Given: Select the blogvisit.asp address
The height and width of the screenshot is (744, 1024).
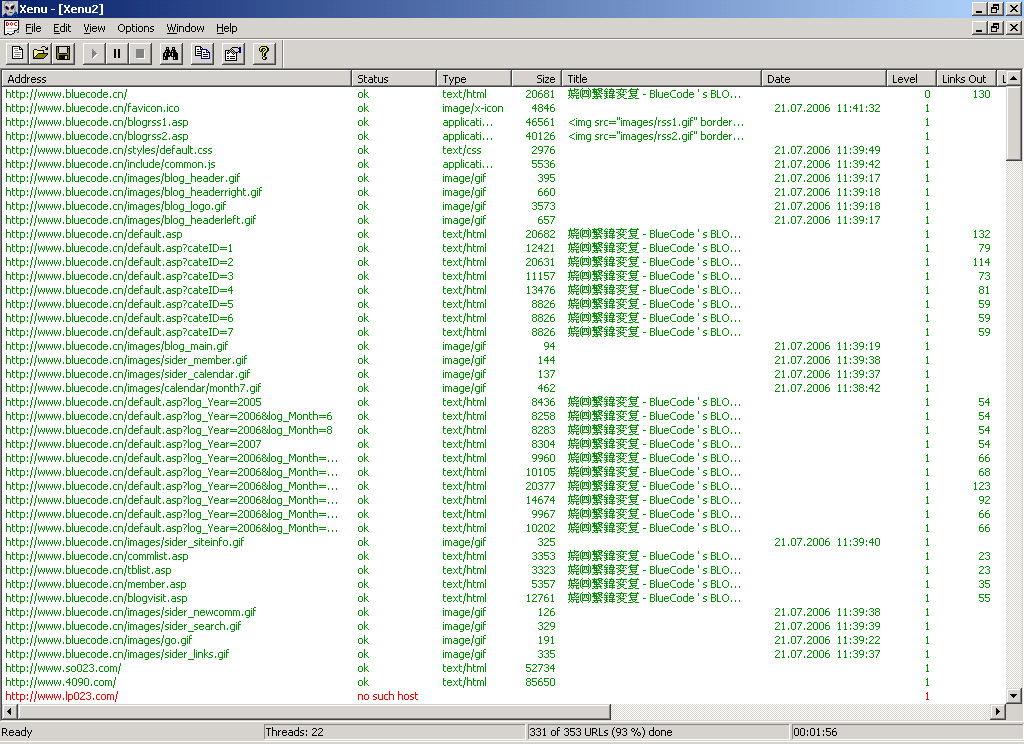Looking at the screenshot, I should tap(97, 598).
